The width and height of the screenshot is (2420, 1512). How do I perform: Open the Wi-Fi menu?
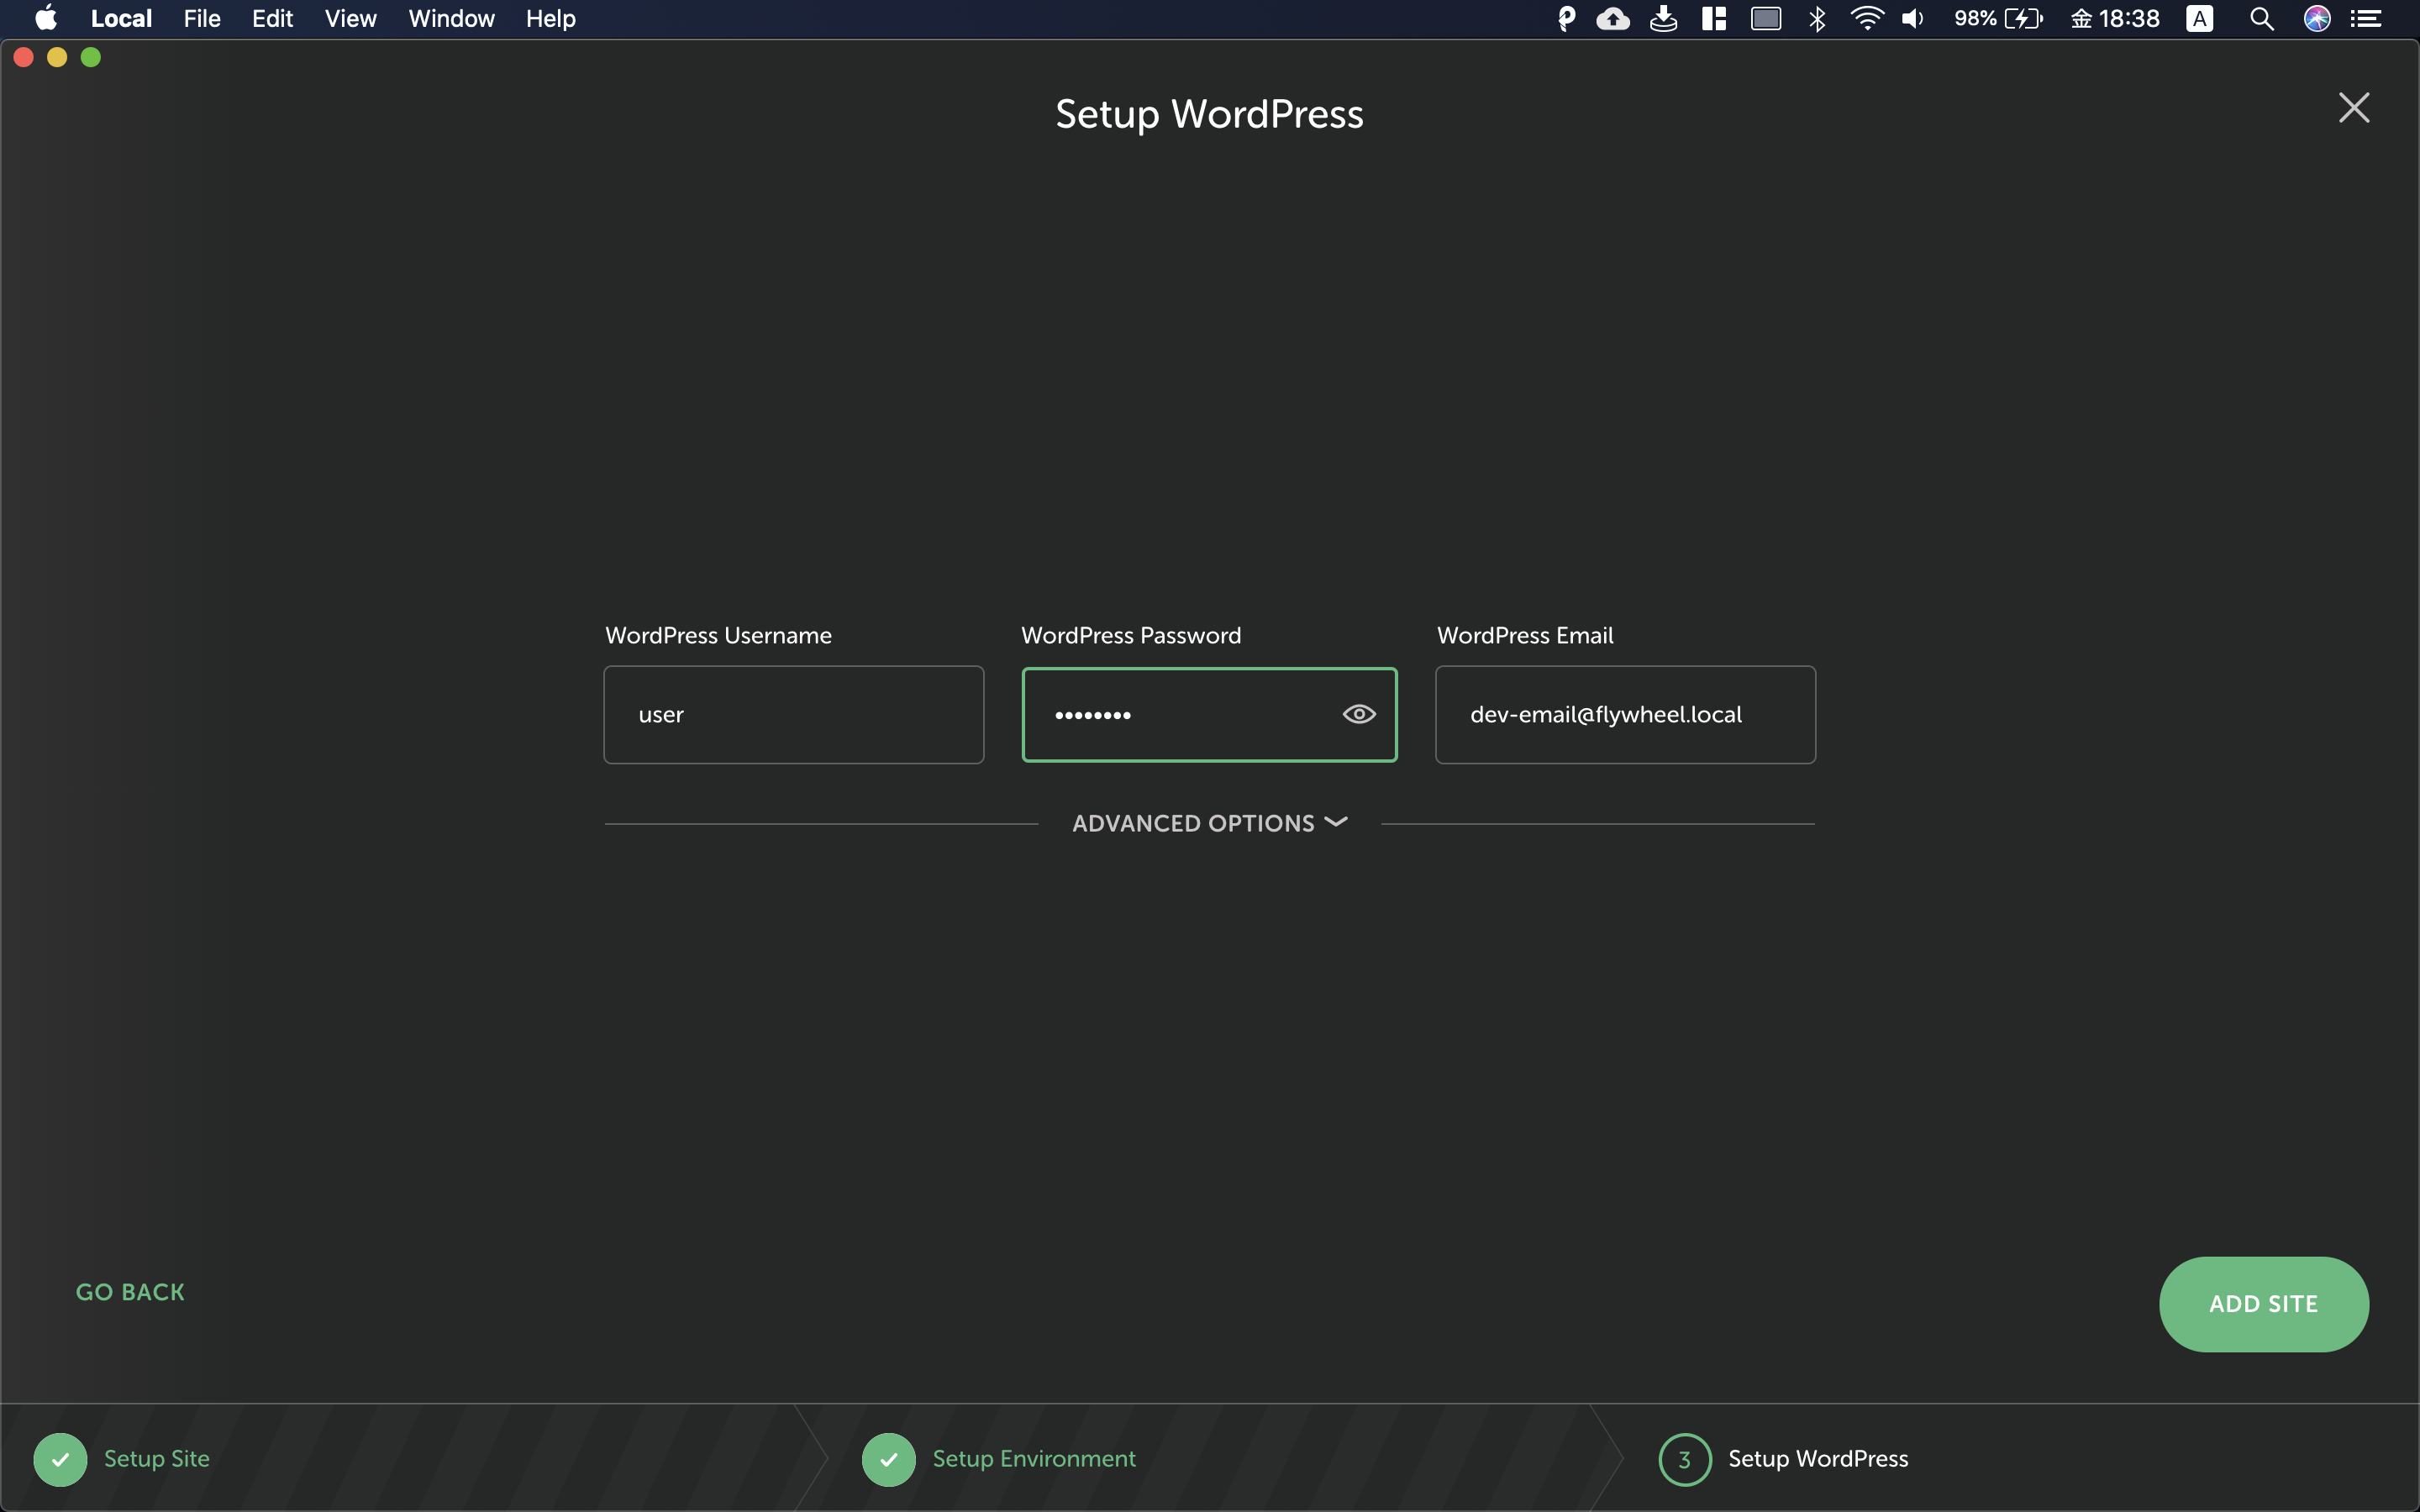[1866, 18]
